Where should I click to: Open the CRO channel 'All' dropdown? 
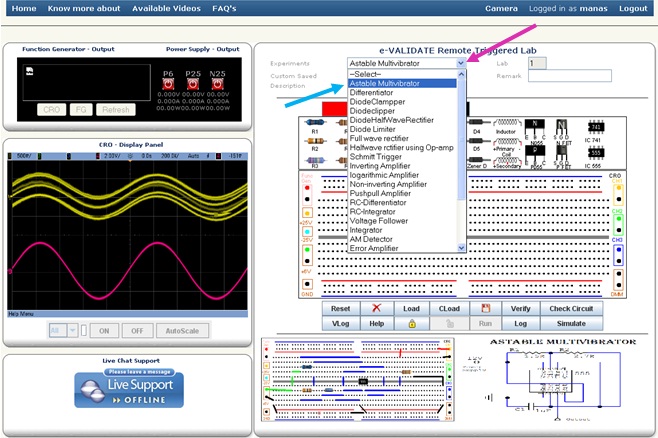(x=72, y=330)
